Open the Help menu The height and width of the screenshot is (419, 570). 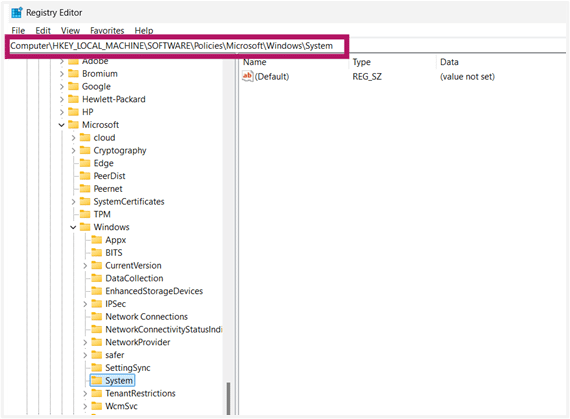pos(144,31)
